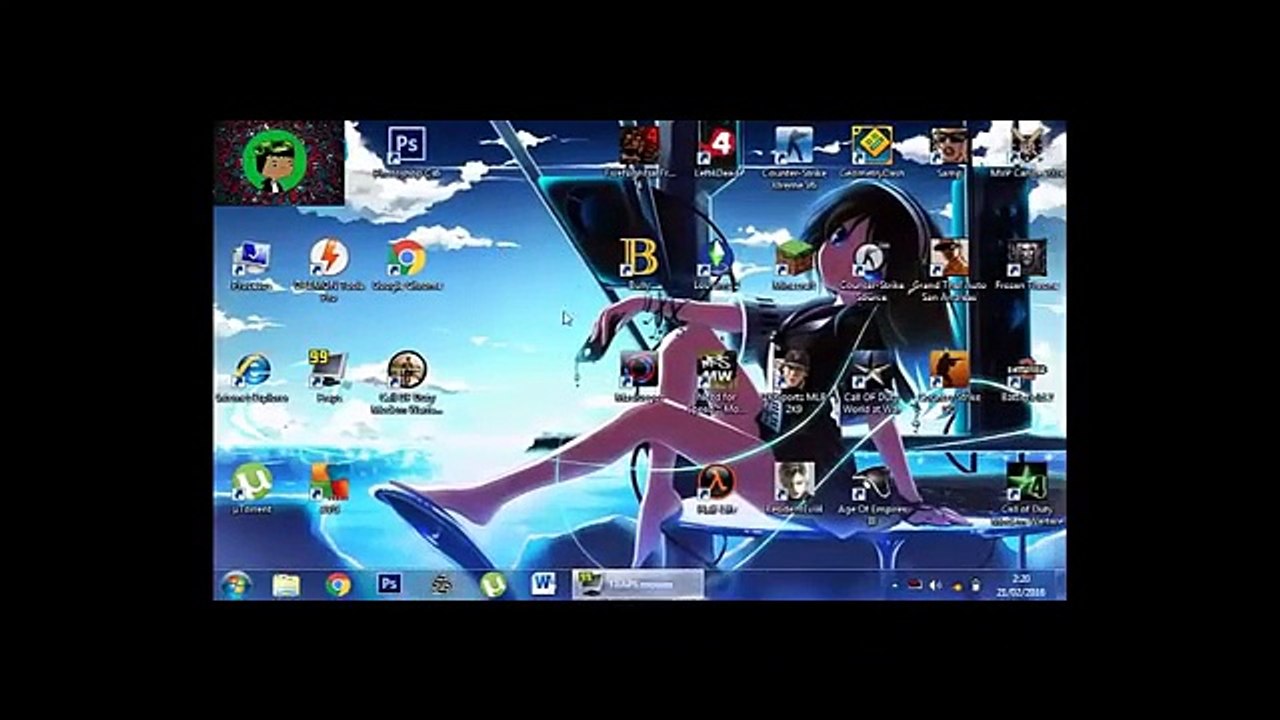Open the Fraps desktop shortcut

329,377
